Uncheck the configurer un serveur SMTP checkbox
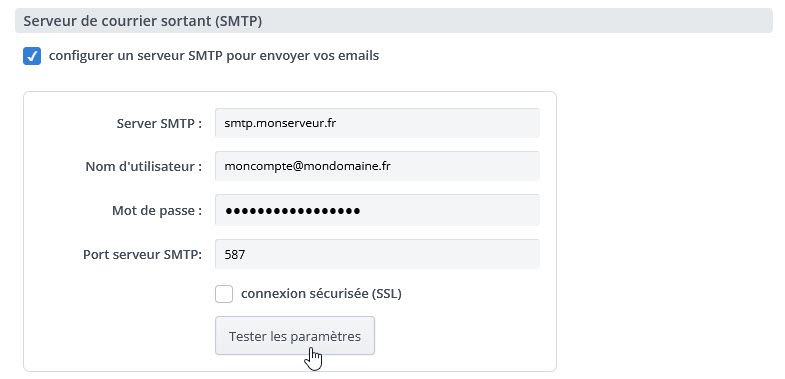The height and width of the screenshot is (379, 785). point(32,56)
